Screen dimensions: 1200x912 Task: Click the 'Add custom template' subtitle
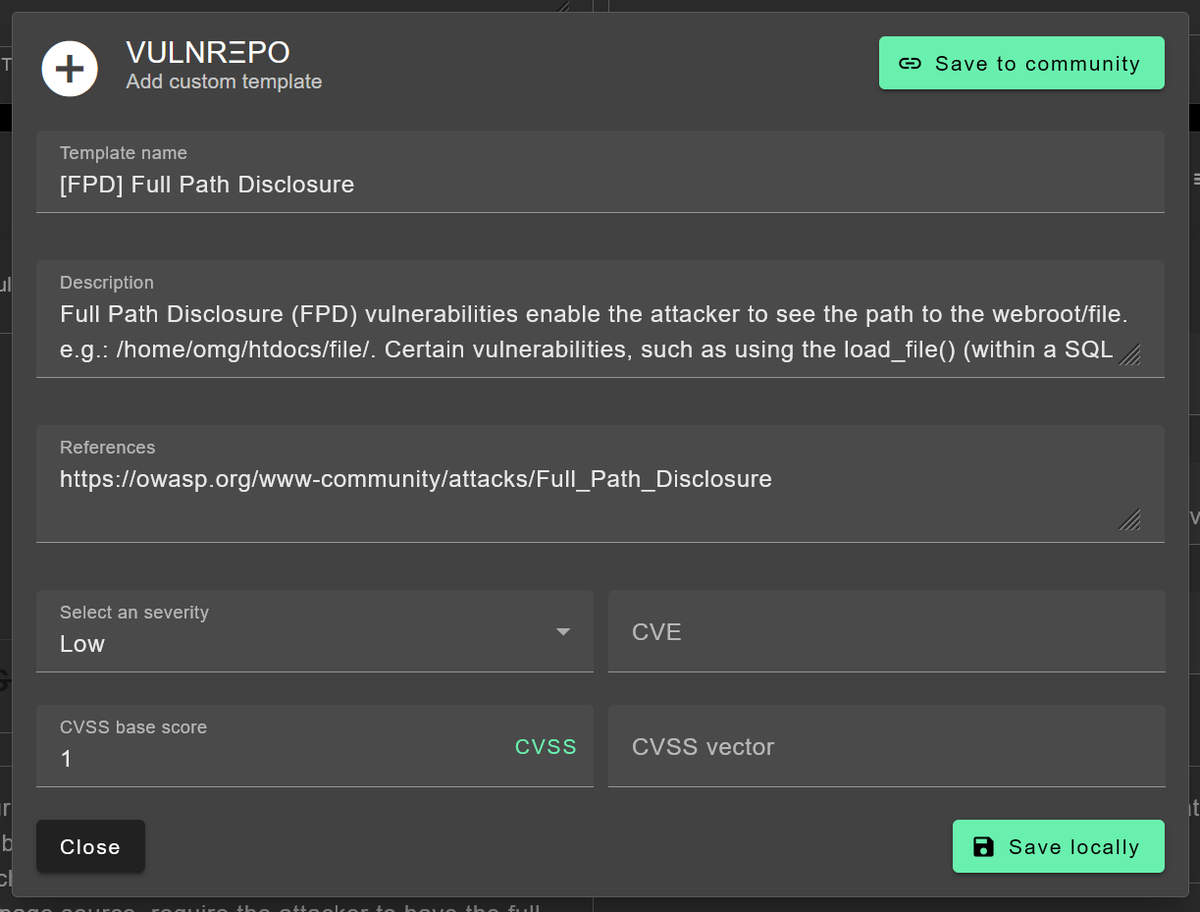point(224,82)
